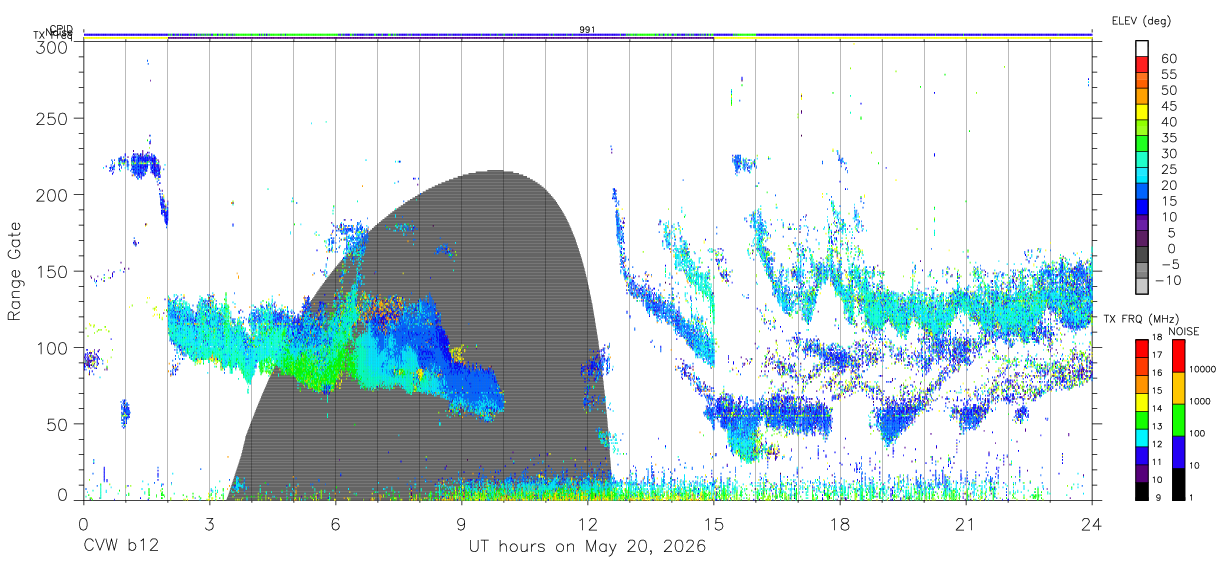Choose the green swatch in TX FRQ bar
This screenshot has height=567, width=1228.
pos(1141,418)
